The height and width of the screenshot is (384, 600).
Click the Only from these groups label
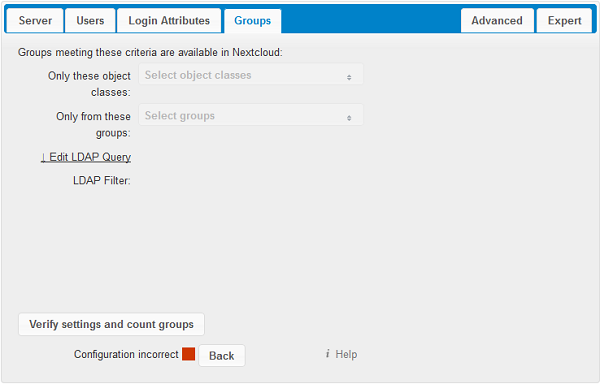point(93,124)
